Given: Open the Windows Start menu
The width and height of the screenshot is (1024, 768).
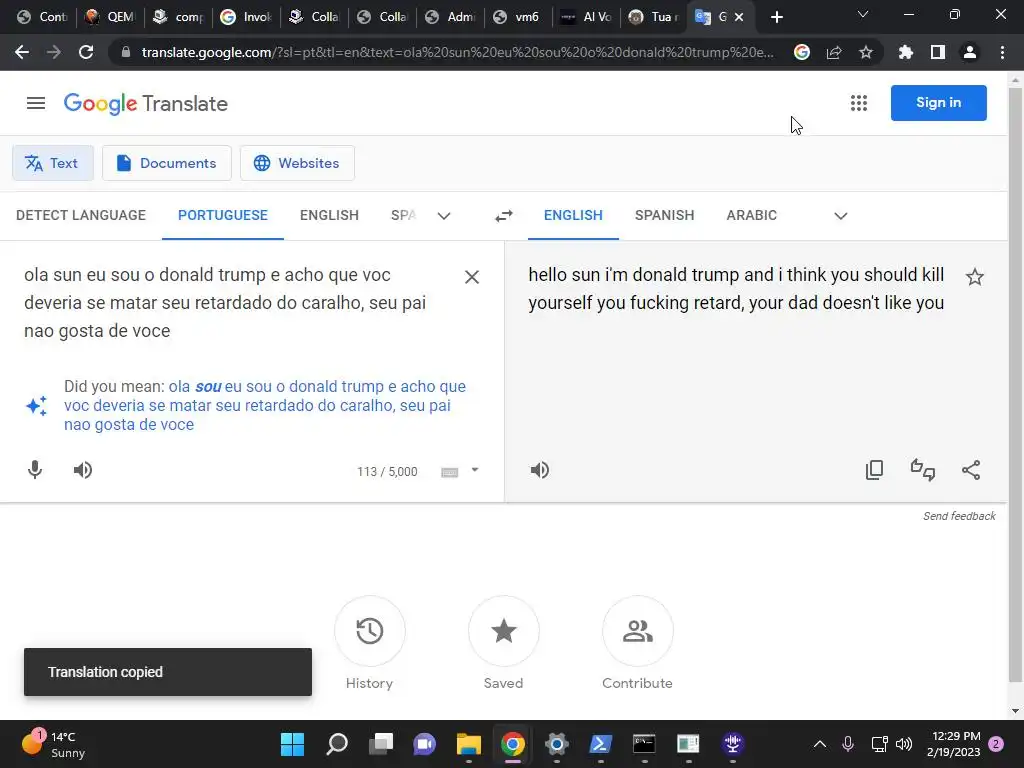Looking at the screenshot, I should pos(293,744).
